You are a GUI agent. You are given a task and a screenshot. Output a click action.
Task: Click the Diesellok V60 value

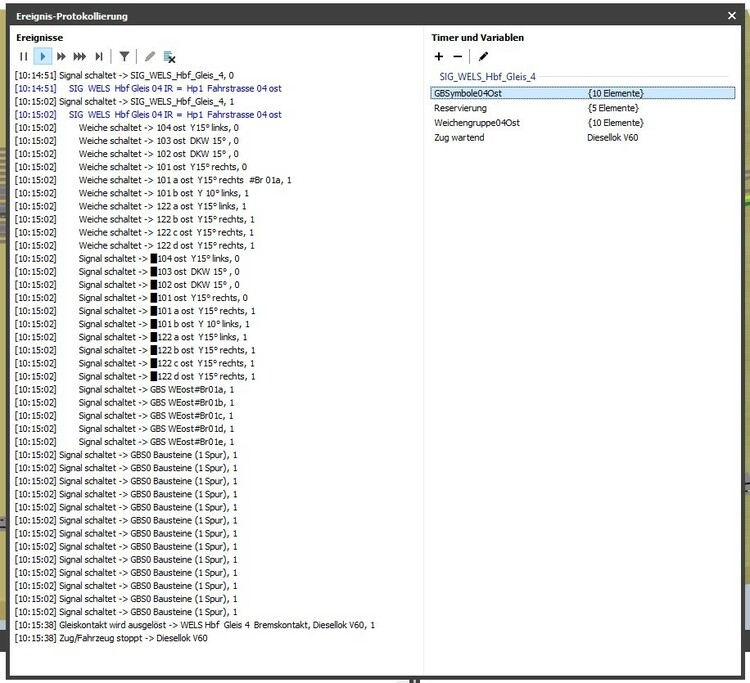point(612,136)
